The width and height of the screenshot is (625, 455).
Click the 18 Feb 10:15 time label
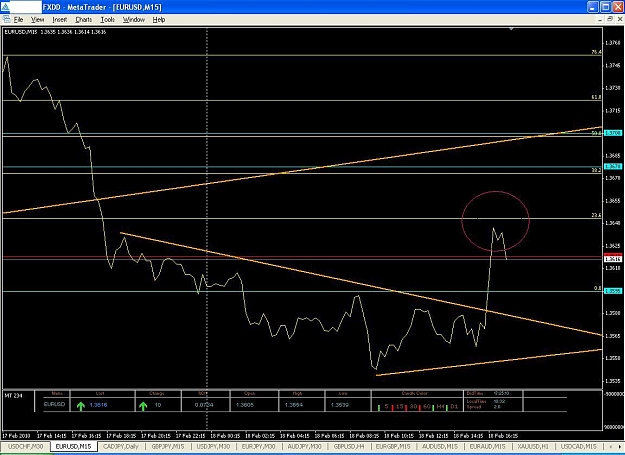399,435
